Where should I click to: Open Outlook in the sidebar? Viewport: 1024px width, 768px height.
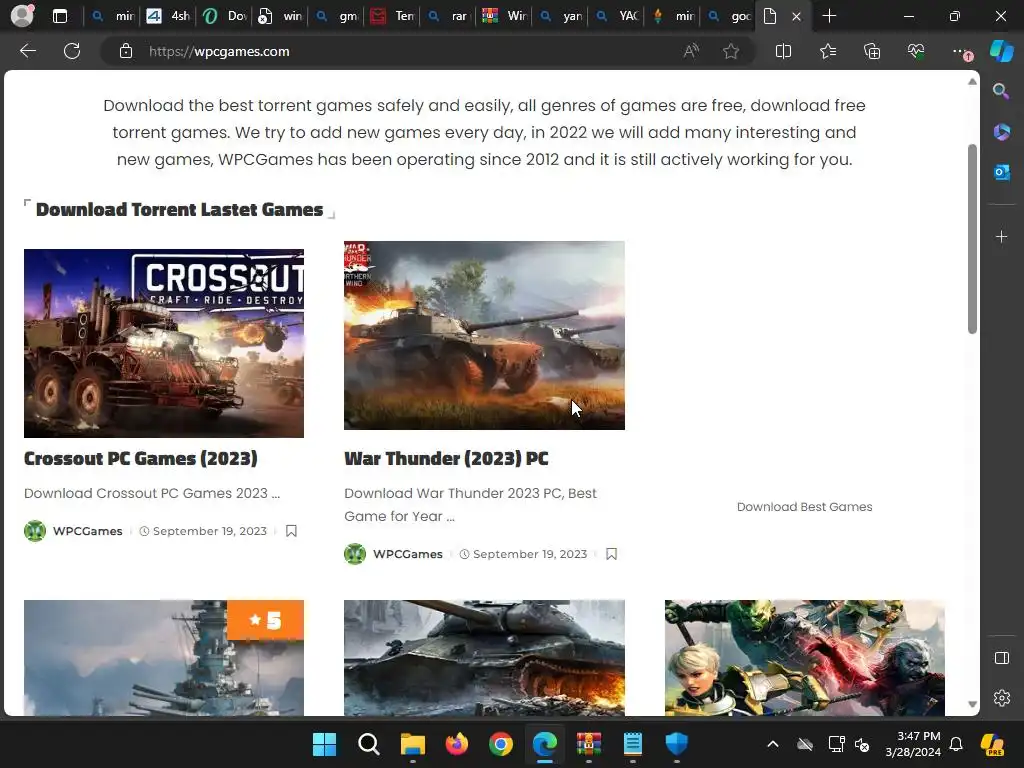1001,172
